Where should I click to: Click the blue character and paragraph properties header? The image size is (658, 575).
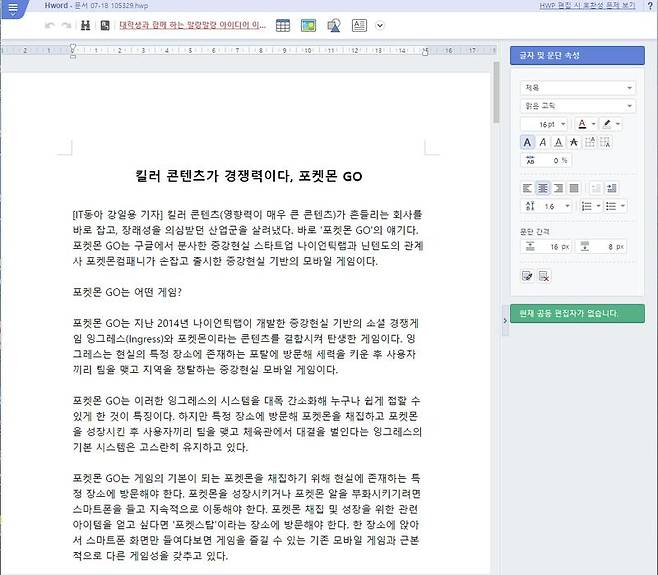[x=577, y=55]
